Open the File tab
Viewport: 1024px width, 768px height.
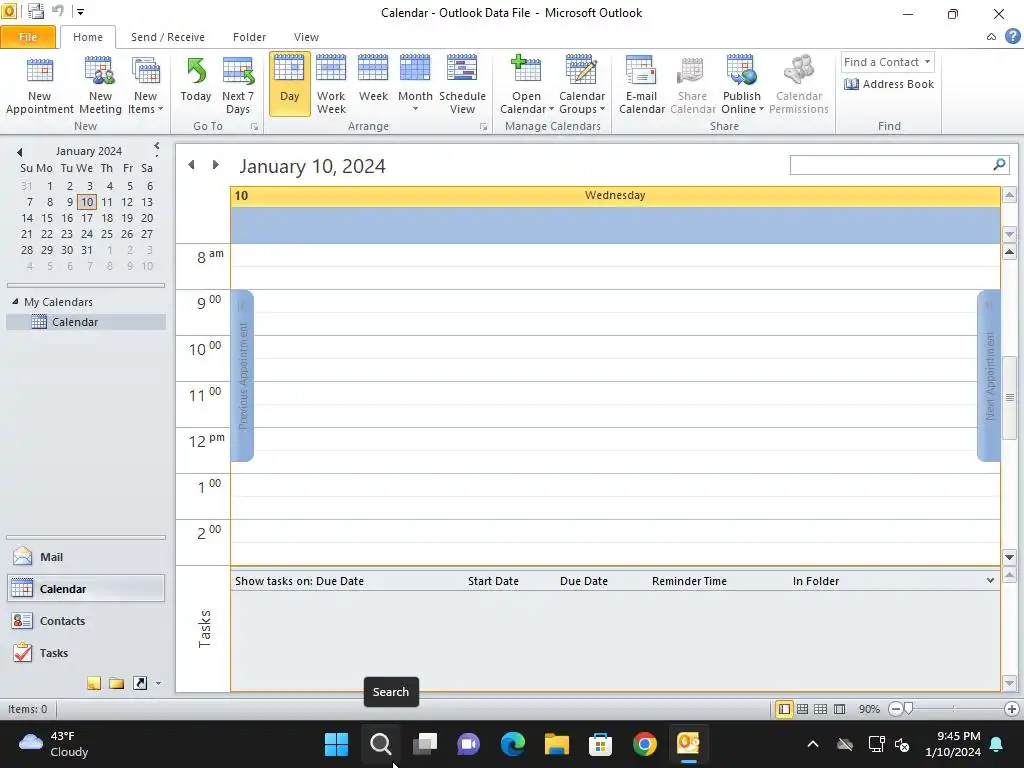tap(27, 37)
